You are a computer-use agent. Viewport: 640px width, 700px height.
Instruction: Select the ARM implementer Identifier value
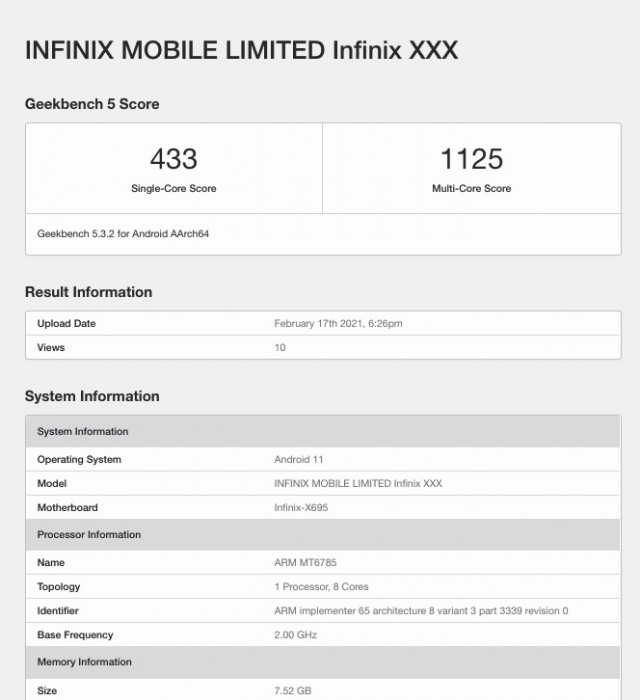(x=421, y=611)
